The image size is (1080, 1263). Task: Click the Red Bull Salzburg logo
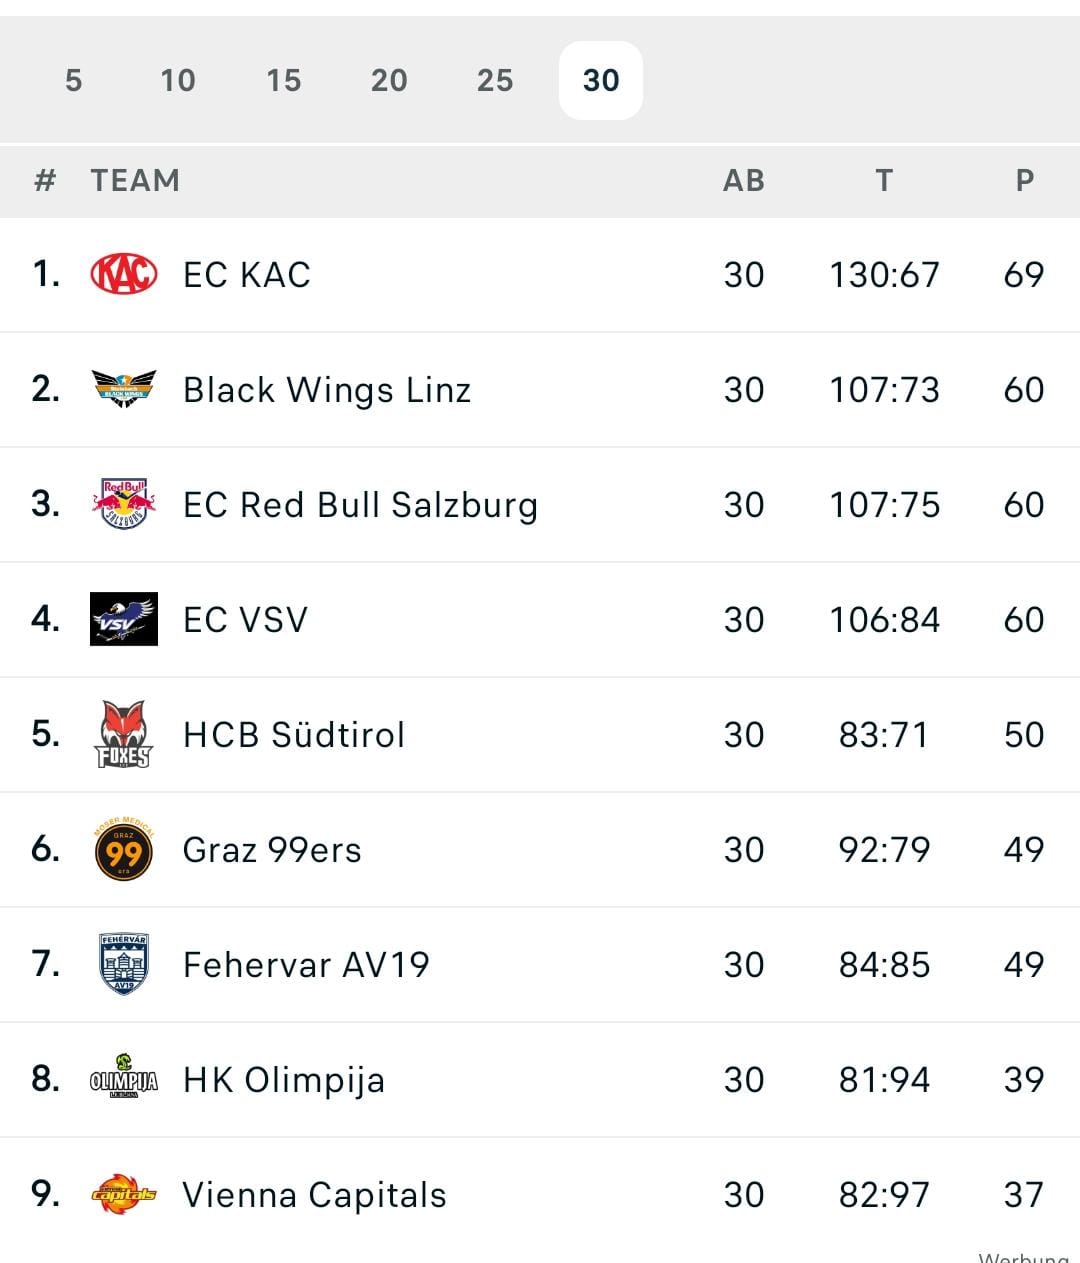[124, 504]
